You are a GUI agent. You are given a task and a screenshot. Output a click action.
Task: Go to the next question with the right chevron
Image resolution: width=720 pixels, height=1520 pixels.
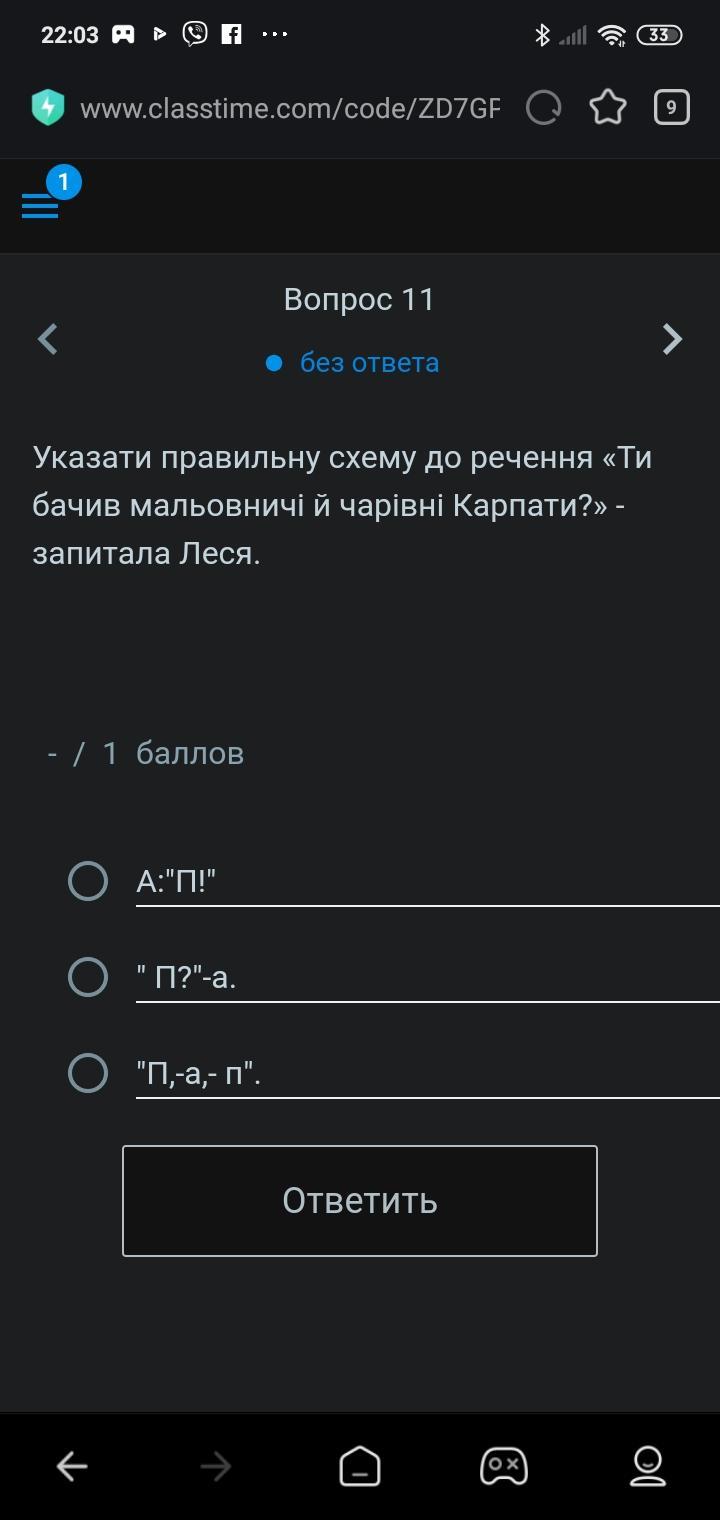pyautogui.click(x=672, y=339)
